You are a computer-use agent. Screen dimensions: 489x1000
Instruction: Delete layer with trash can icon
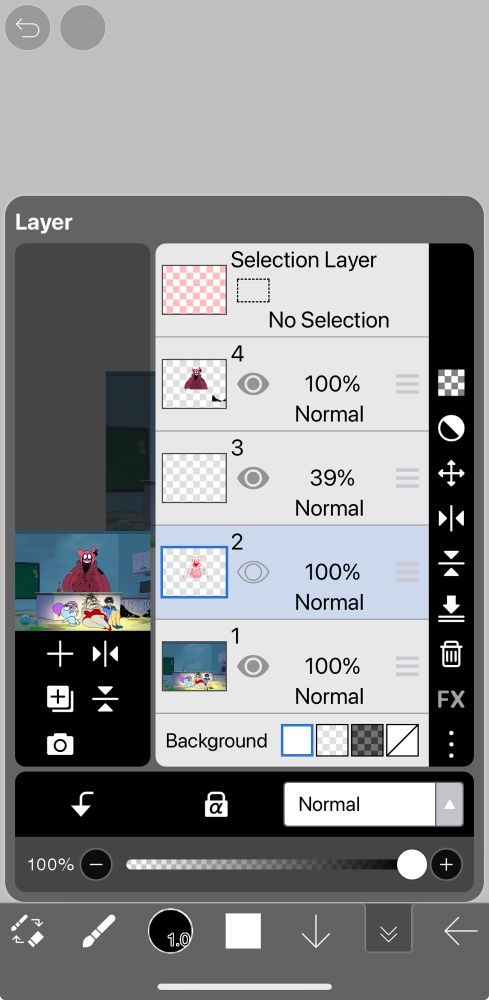[451, 654]
